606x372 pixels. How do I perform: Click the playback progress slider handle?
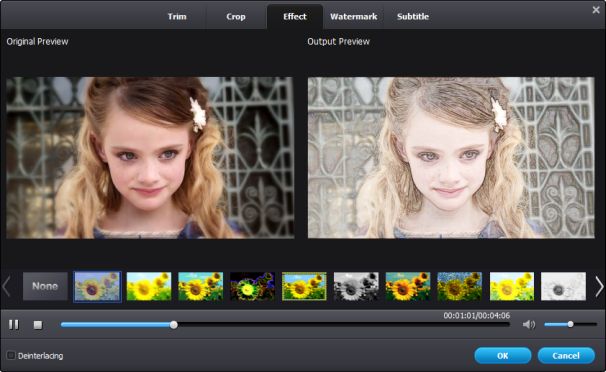174,325
